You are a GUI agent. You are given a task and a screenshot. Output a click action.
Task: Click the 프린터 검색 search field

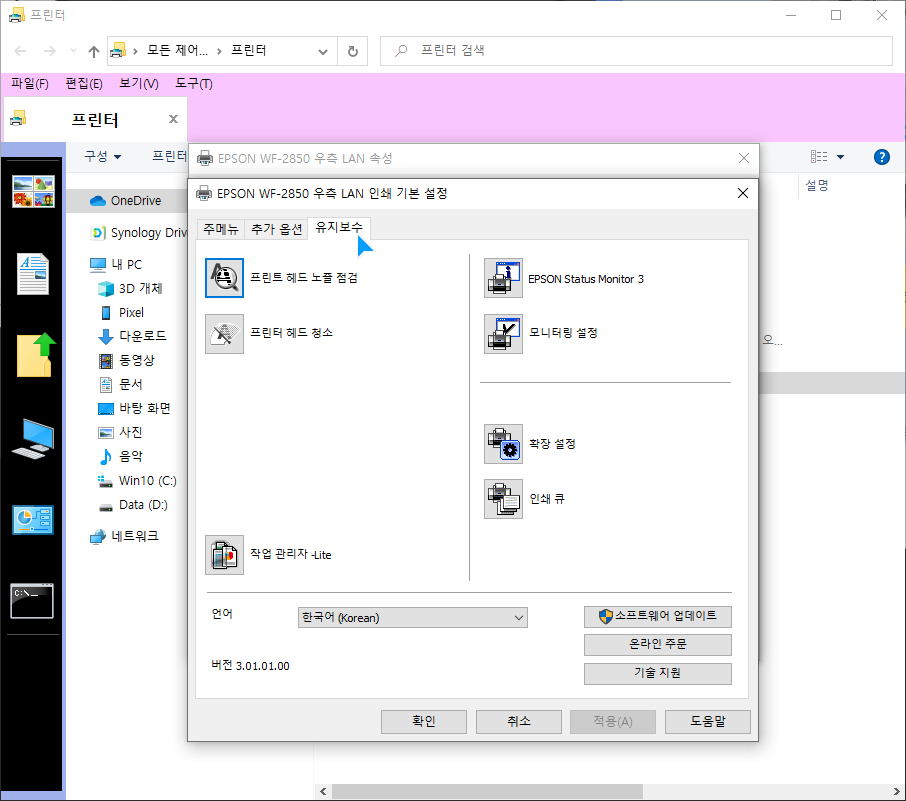click(x=636, y=51)
